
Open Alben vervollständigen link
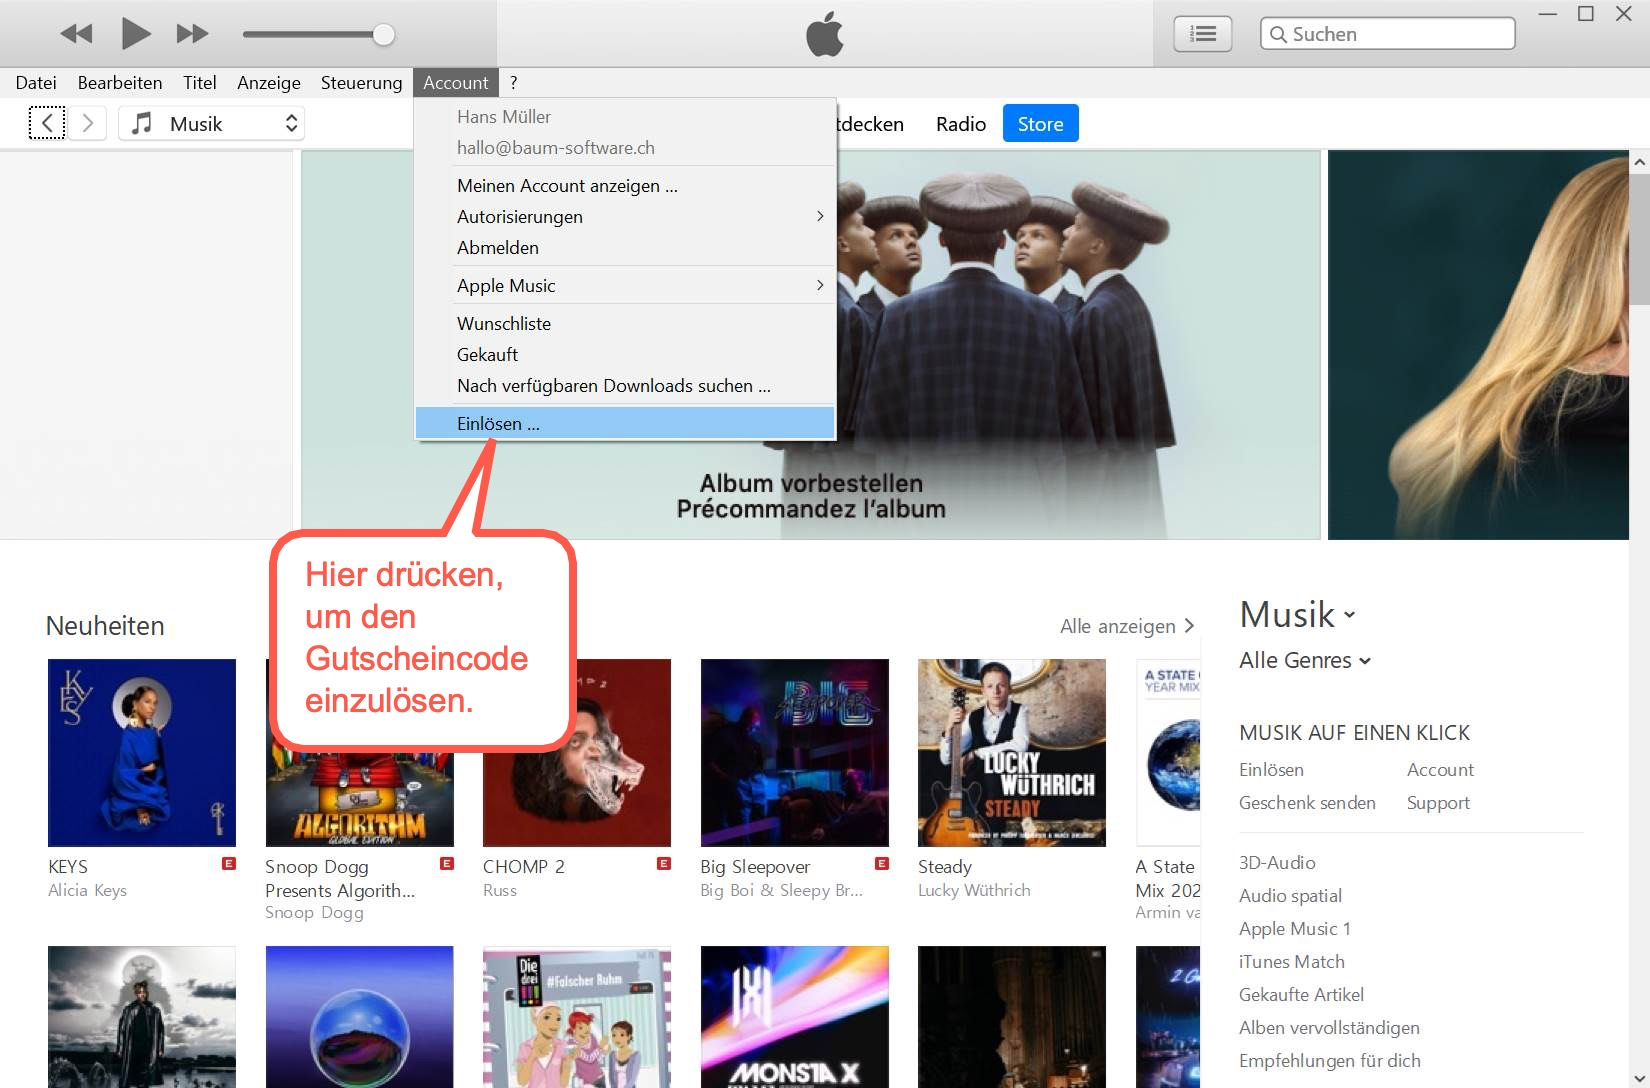click(x=1329, y=1028)
